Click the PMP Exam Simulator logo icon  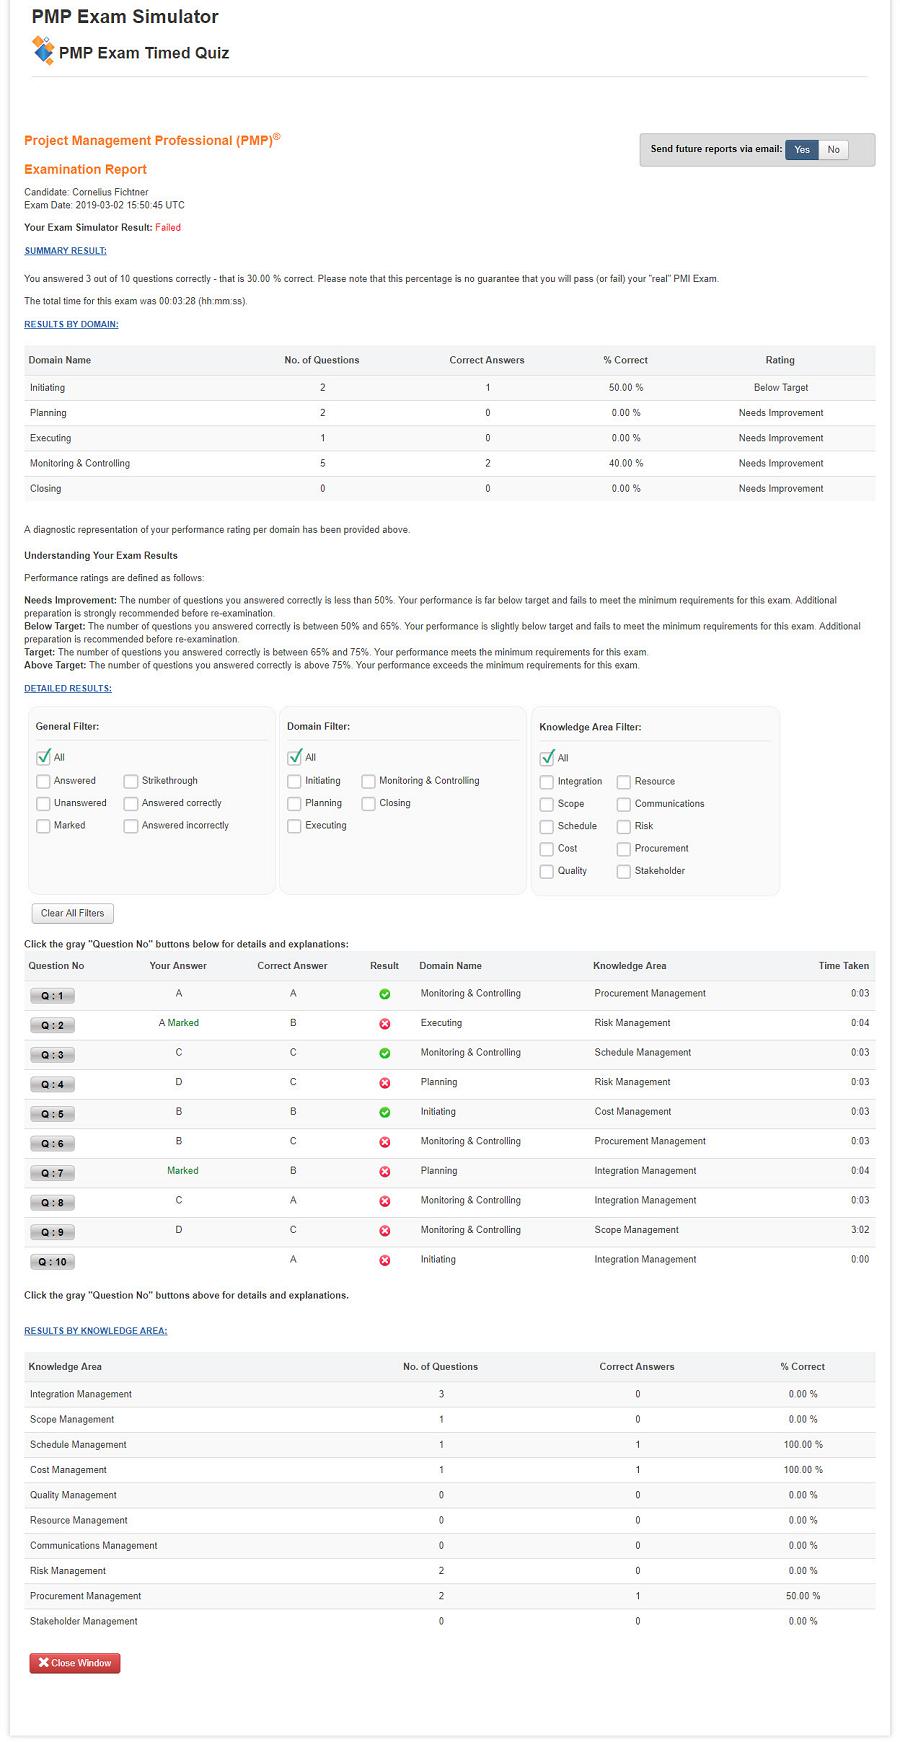pos(43,50)
